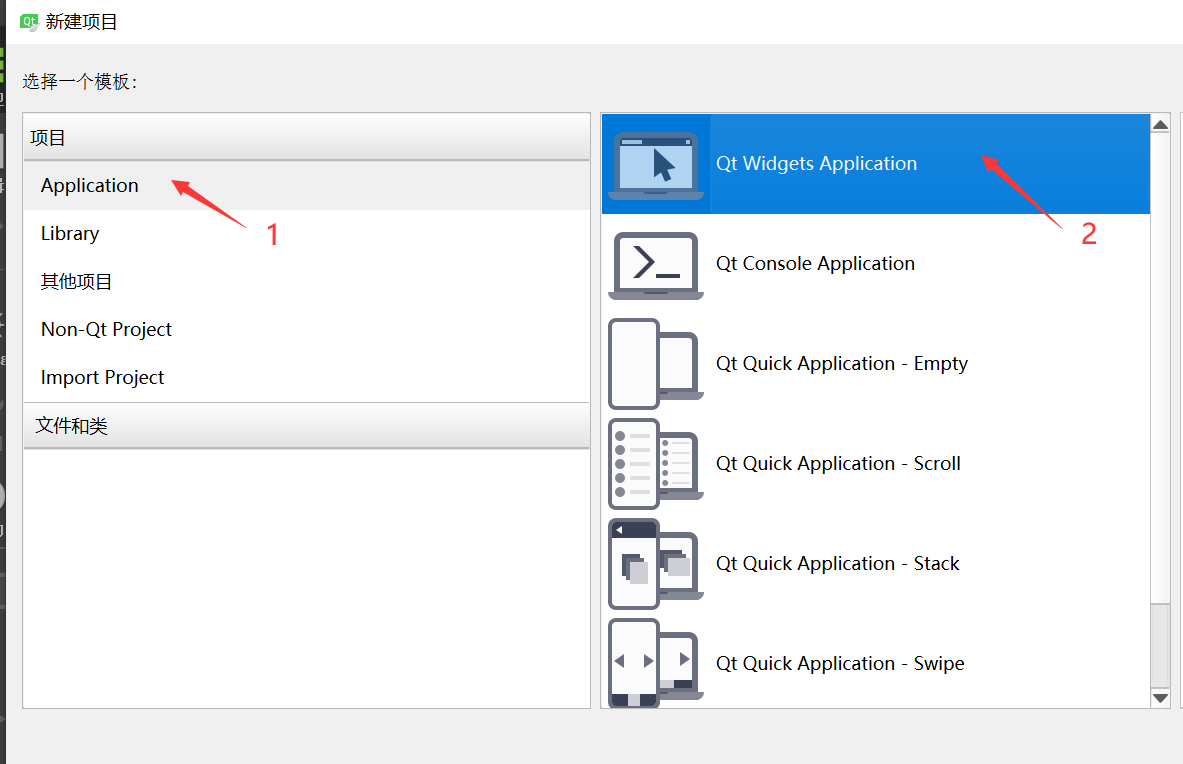
Task: Click the Qt Widgets Application laptop icon
Action: click(x=656, y=165)
